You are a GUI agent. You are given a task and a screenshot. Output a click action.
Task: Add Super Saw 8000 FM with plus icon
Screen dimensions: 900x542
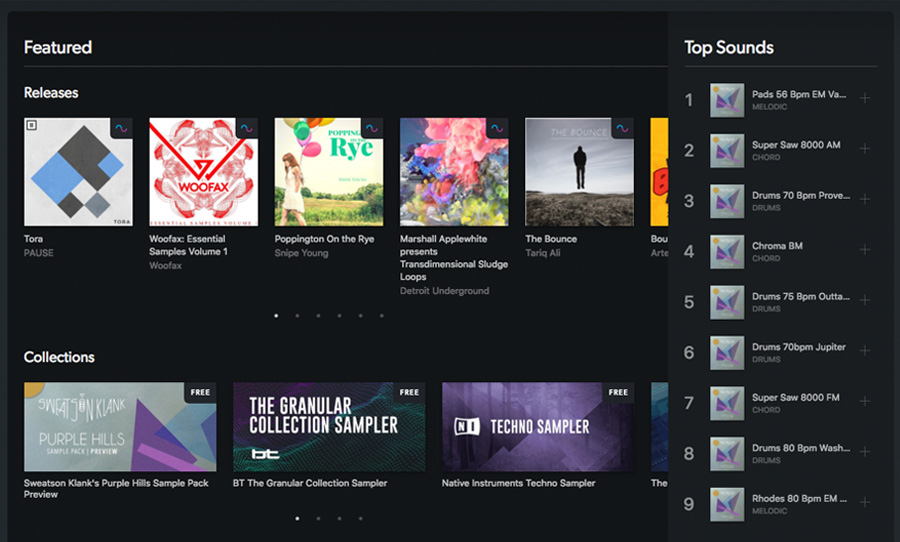(x=864, y=401)
